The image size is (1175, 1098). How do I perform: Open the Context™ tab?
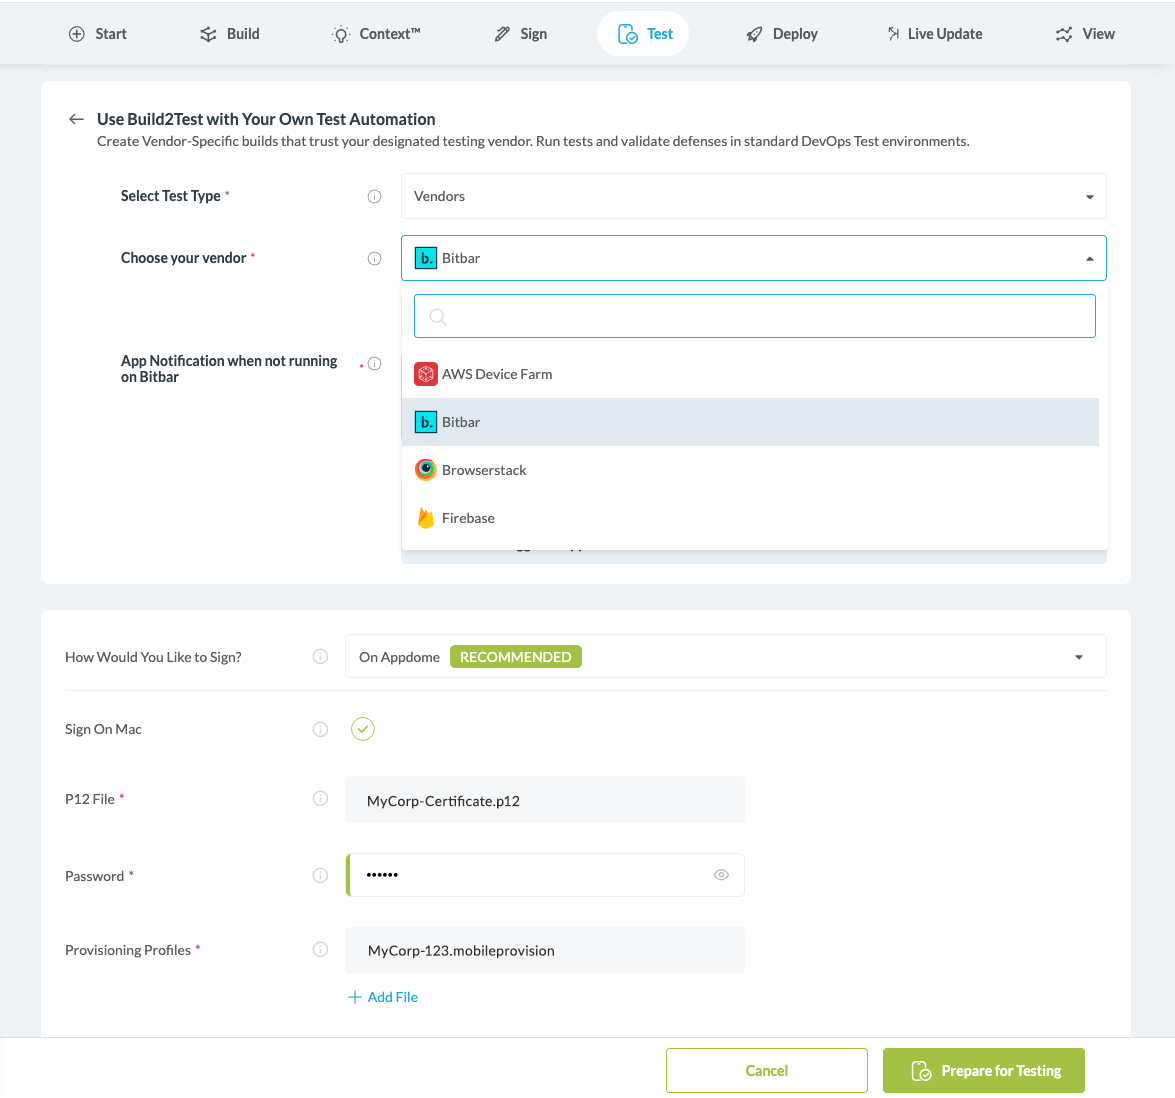tap(376, 34)
